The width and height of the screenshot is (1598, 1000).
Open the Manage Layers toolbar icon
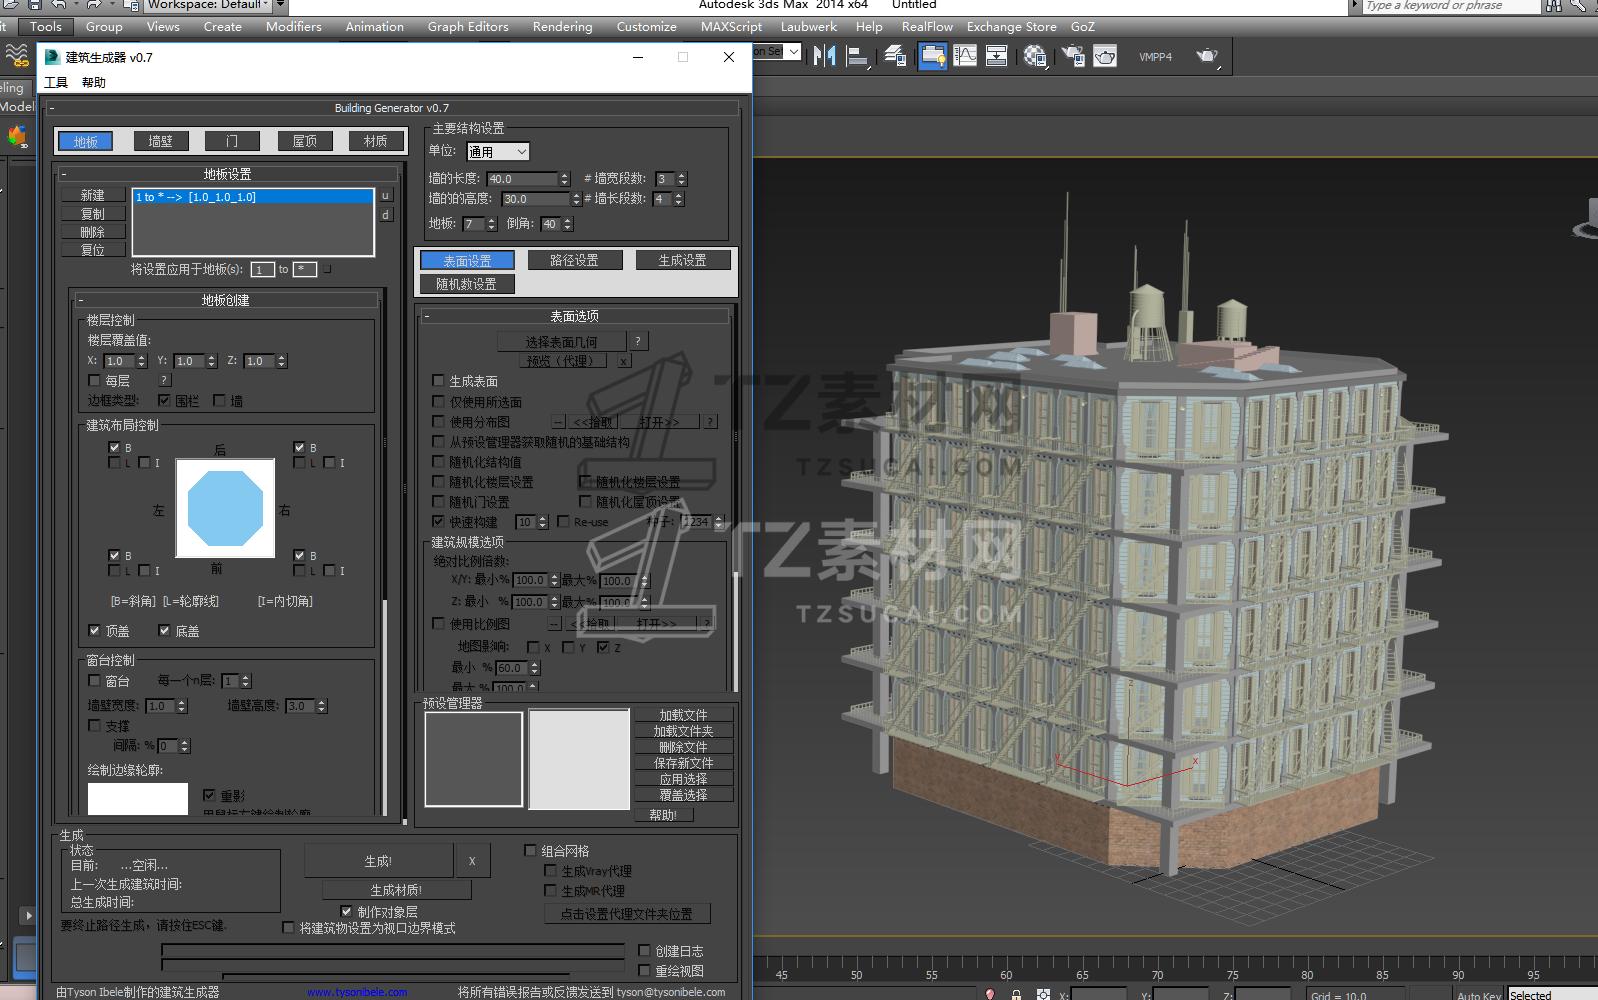pos(895,57)
